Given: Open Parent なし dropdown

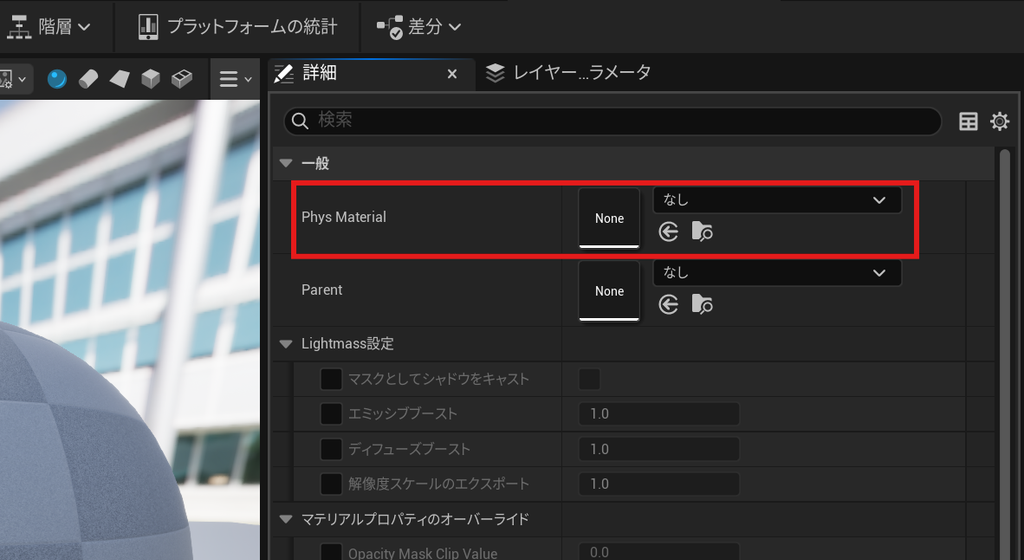Looking at the screenshot, I should 777,273.
